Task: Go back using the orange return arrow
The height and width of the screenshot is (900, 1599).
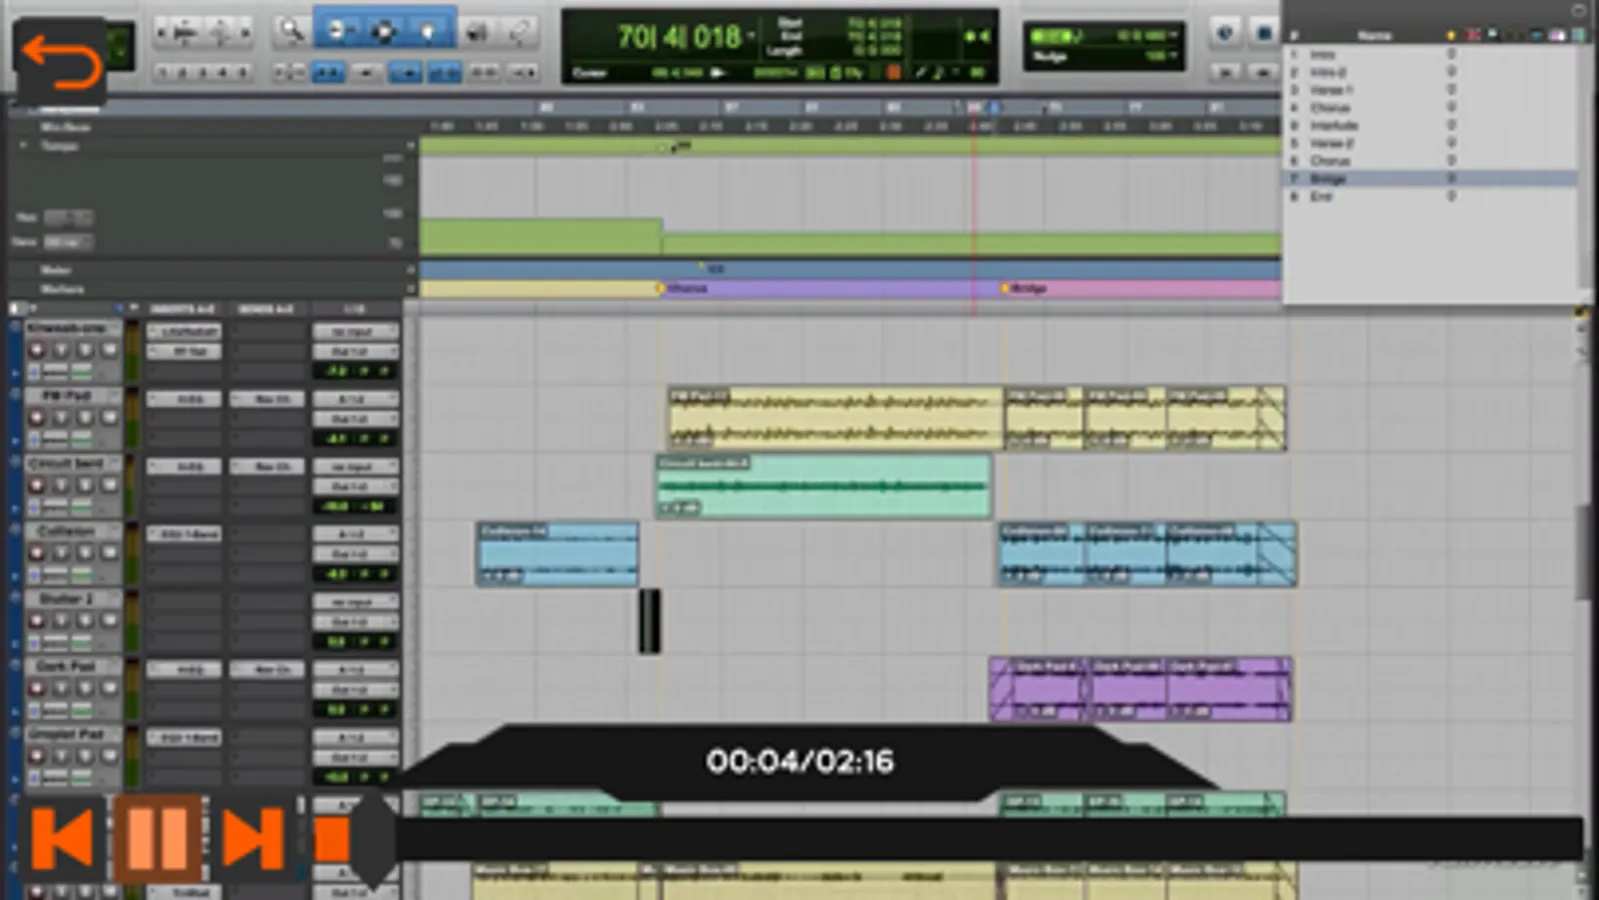Action: pyautogui.click(x=60, y=62)
